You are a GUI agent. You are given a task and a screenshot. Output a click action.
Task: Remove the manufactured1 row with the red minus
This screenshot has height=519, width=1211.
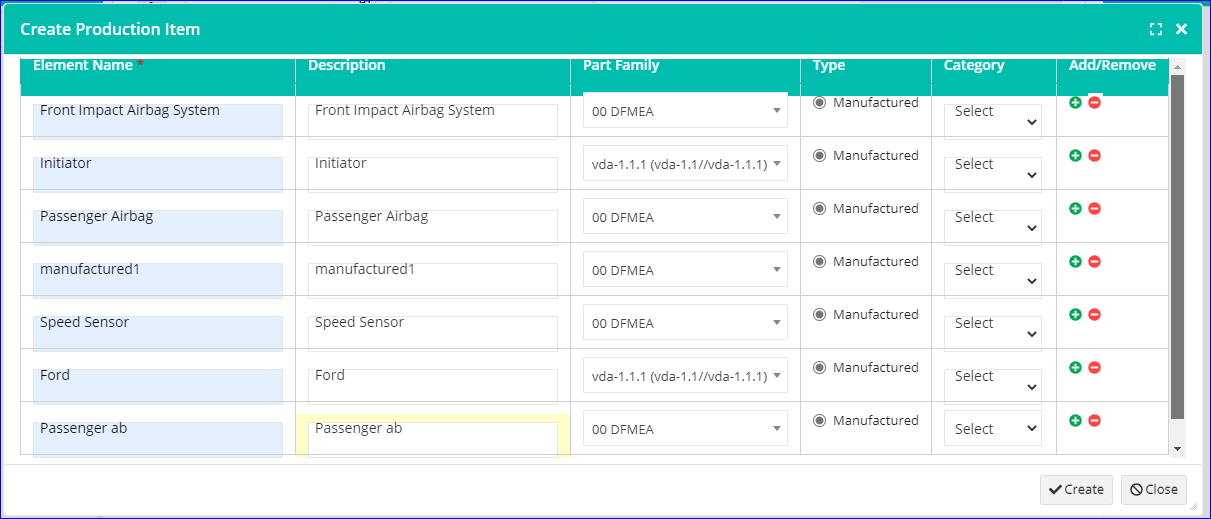(1094, 262)
